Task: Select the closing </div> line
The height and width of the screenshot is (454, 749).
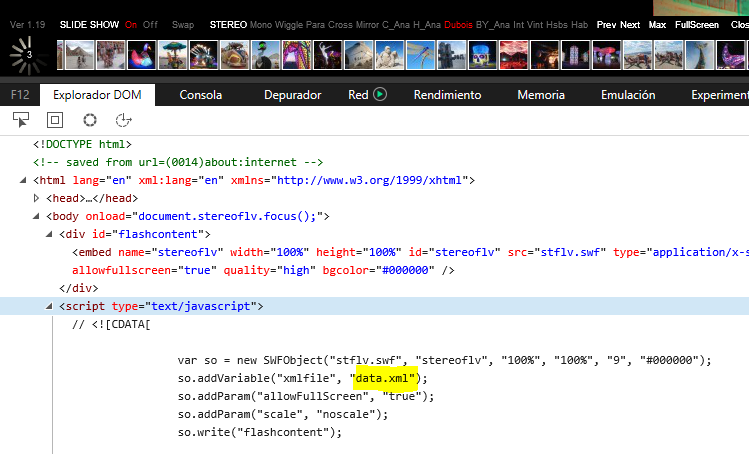Action: (79, 288)
